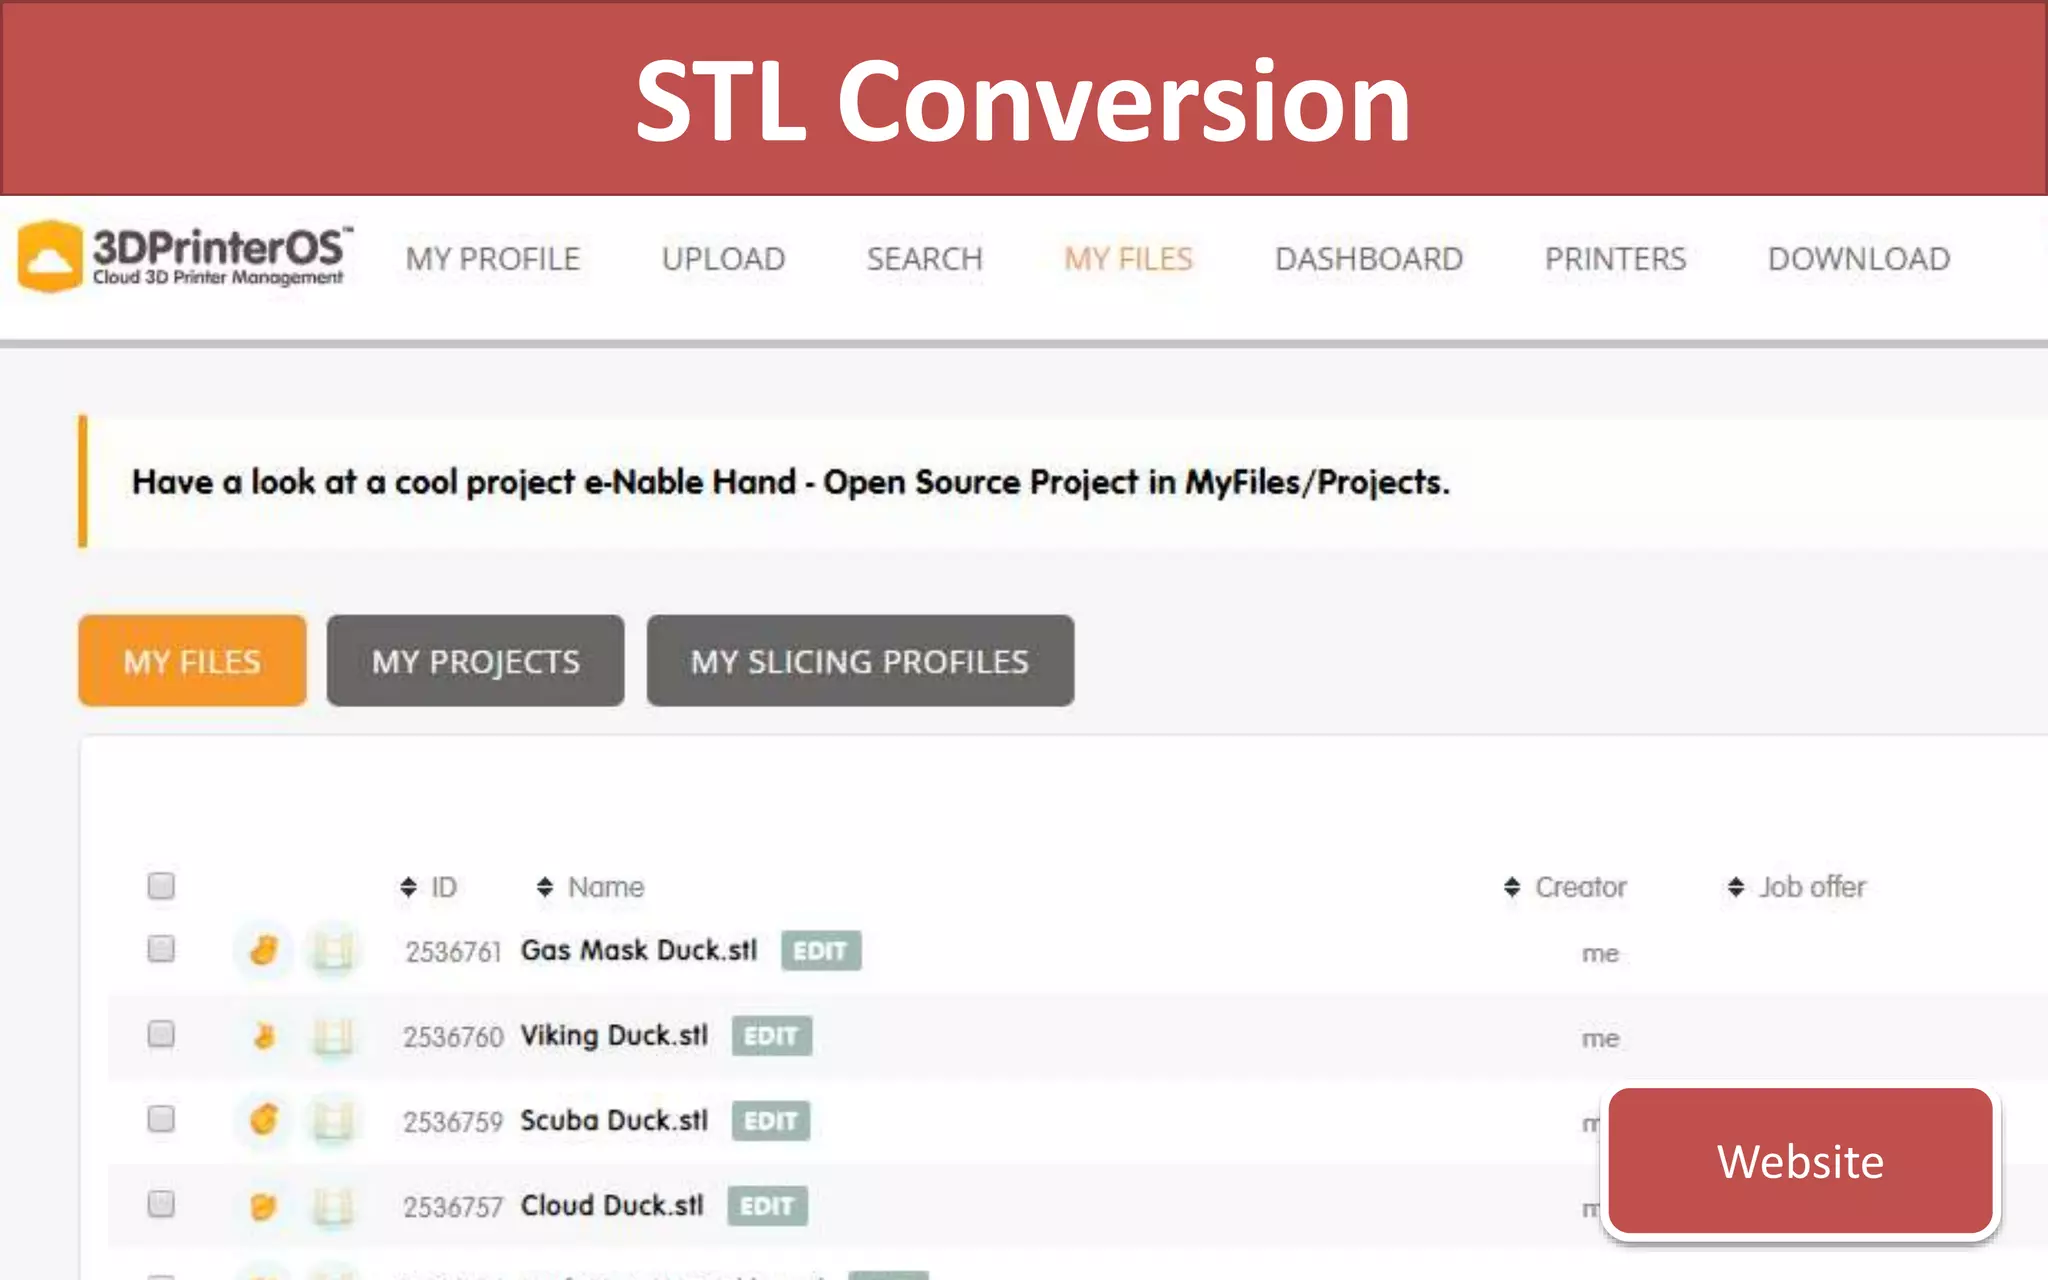This screenshot has width=2048, height=1280.
Task: Sort the table by ID column
Action: pos(428,887)
